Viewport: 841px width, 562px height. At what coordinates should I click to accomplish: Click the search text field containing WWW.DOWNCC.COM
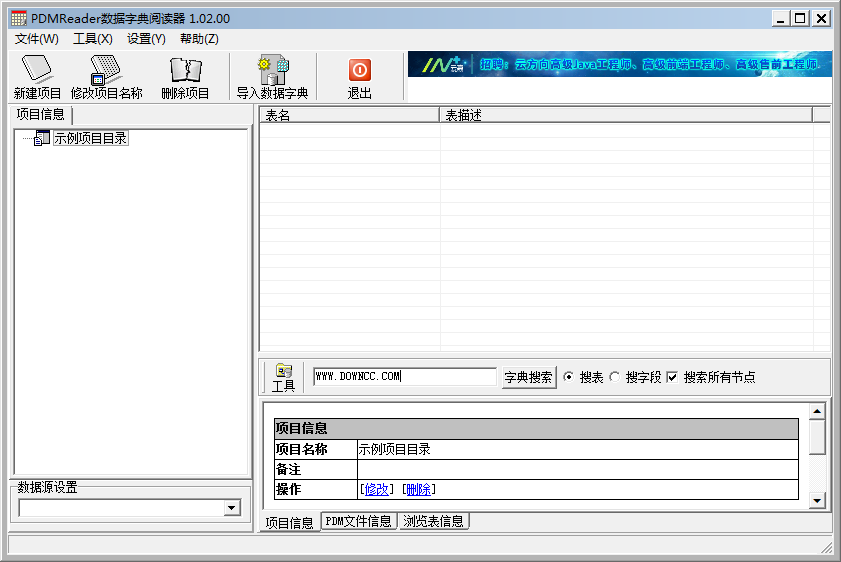[x=403, y=377]
